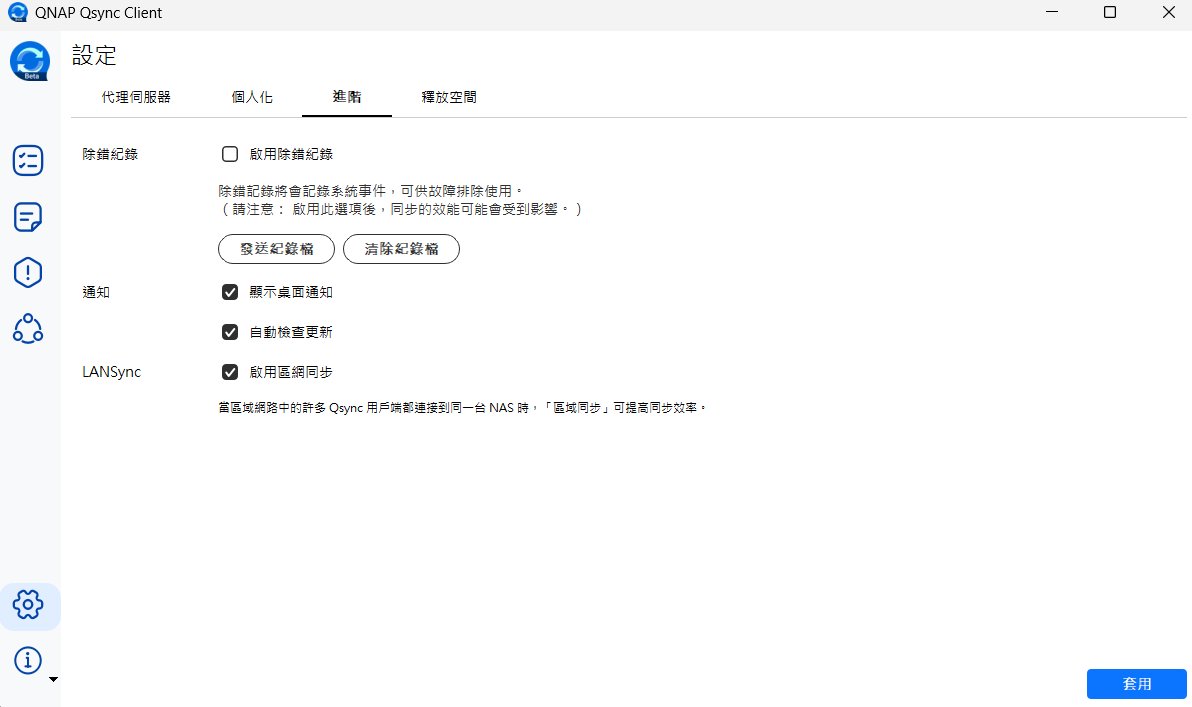The image size is (1192, 707).
Task: Open the sharing nodes sidebar icon
Action: (28, 328)
